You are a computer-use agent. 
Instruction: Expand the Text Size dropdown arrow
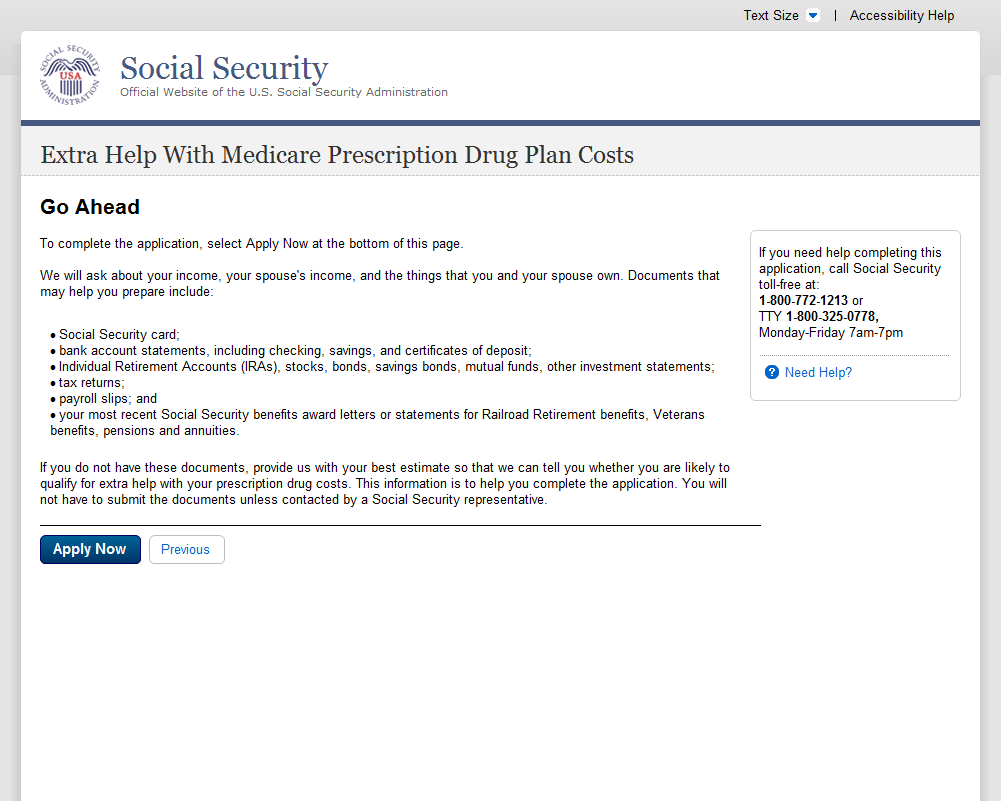tap(812, 16)
